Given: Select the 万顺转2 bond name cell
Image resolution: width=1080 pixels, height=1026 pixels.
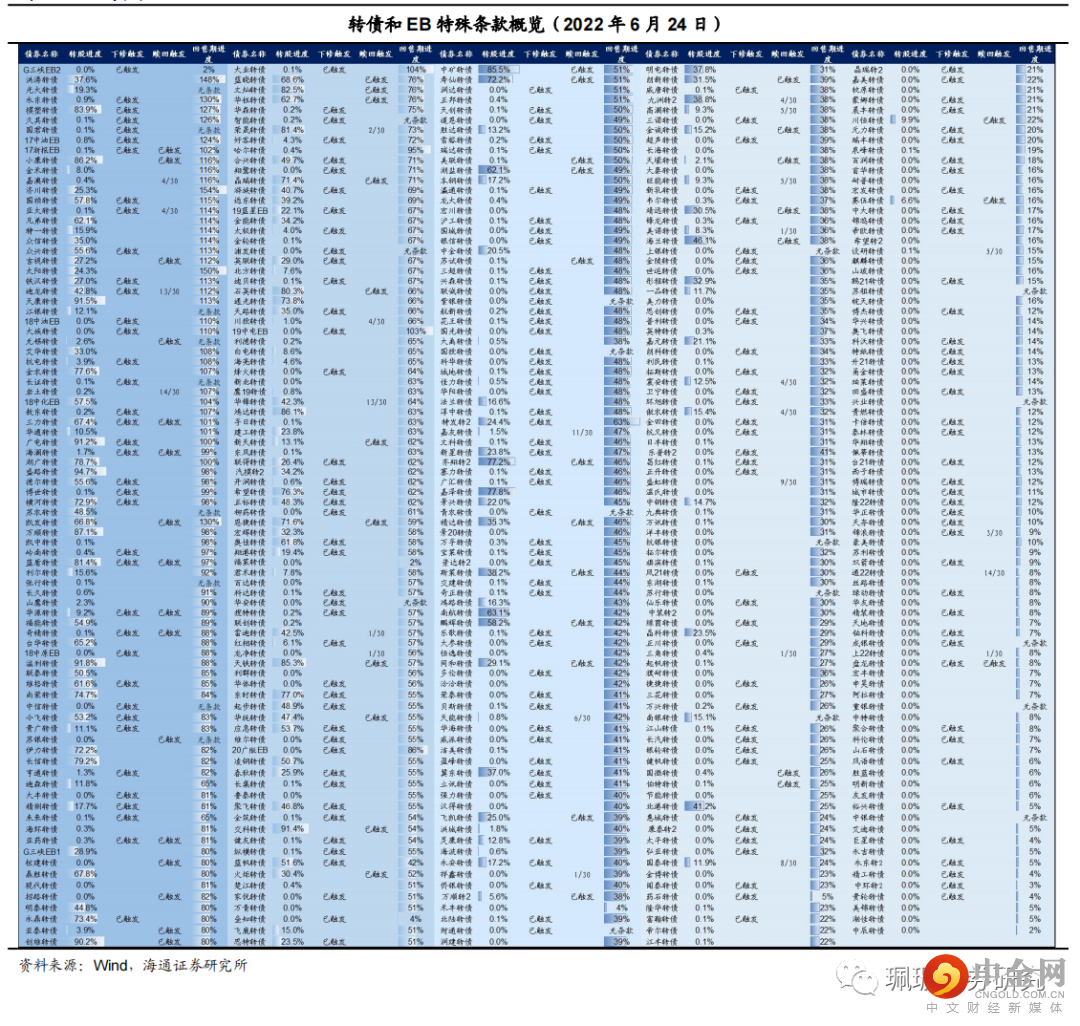Looking at the screenshot, I should tap(456, 897).
